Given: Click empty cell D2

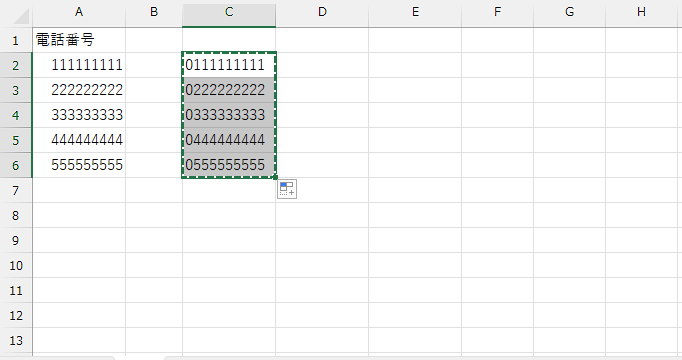Looking at the screenshot, I should [x=322, y=65].
